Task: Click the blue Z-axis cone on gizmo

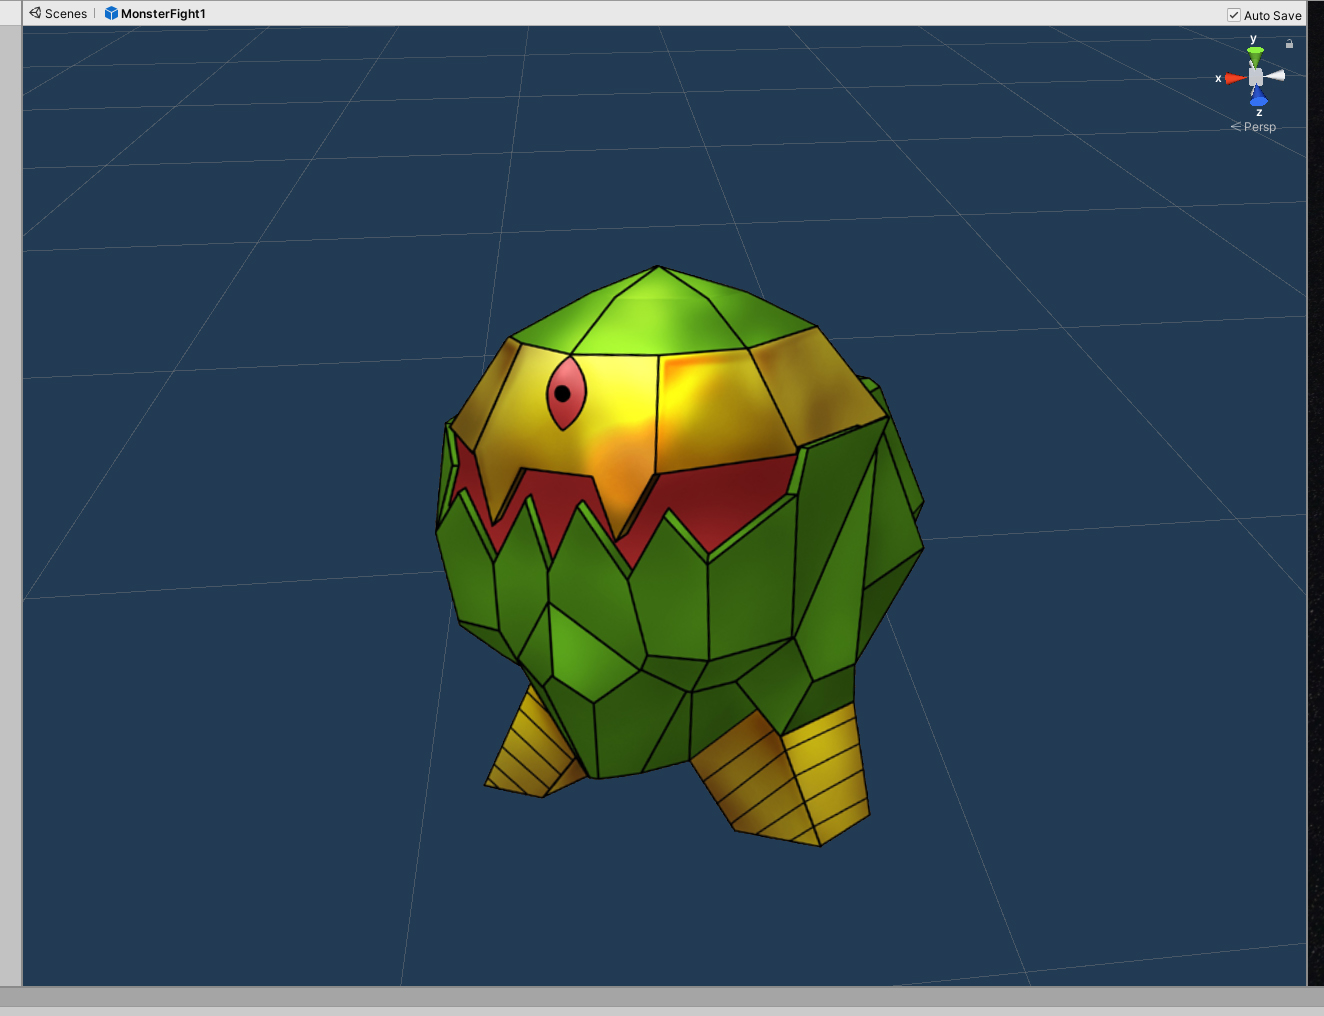Action: (x=1259, y=98)
